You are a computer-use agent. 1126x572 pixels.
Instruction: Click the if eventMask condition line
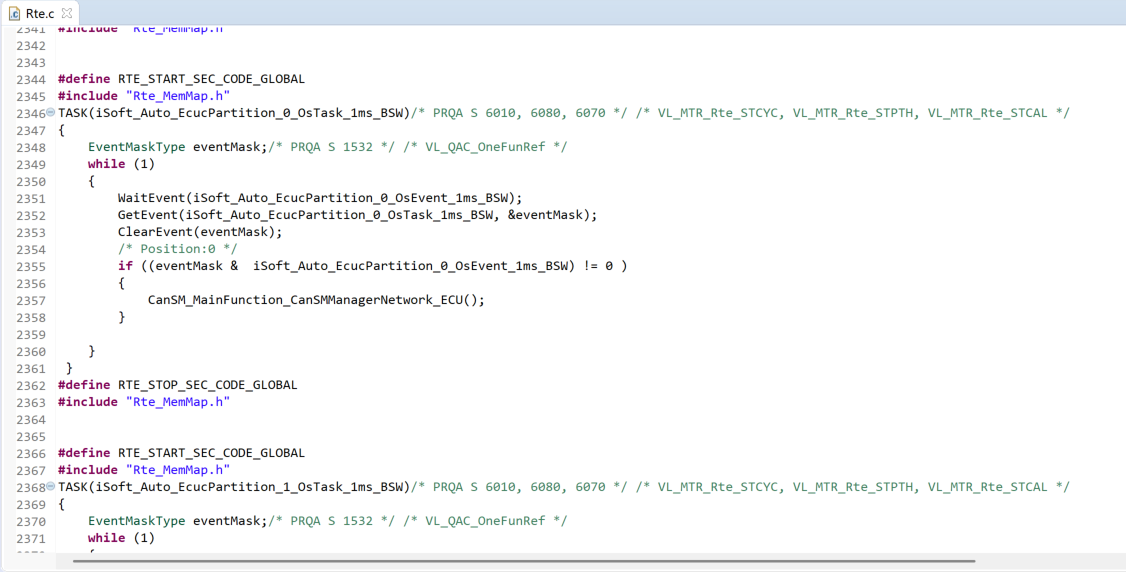[372, 266]
